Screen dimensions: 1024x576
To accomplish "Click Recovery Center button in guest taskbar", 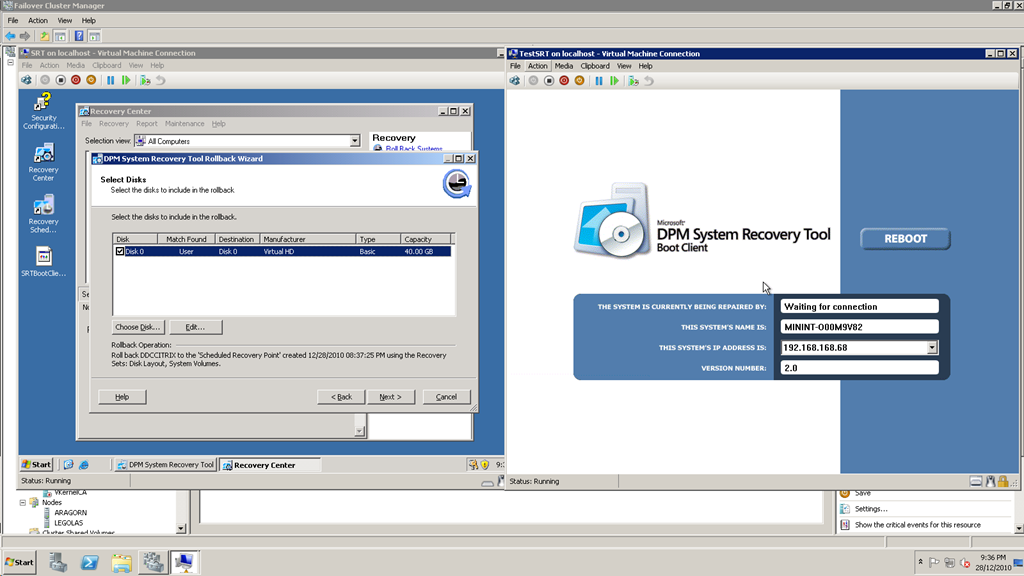I will coord(269,465).
